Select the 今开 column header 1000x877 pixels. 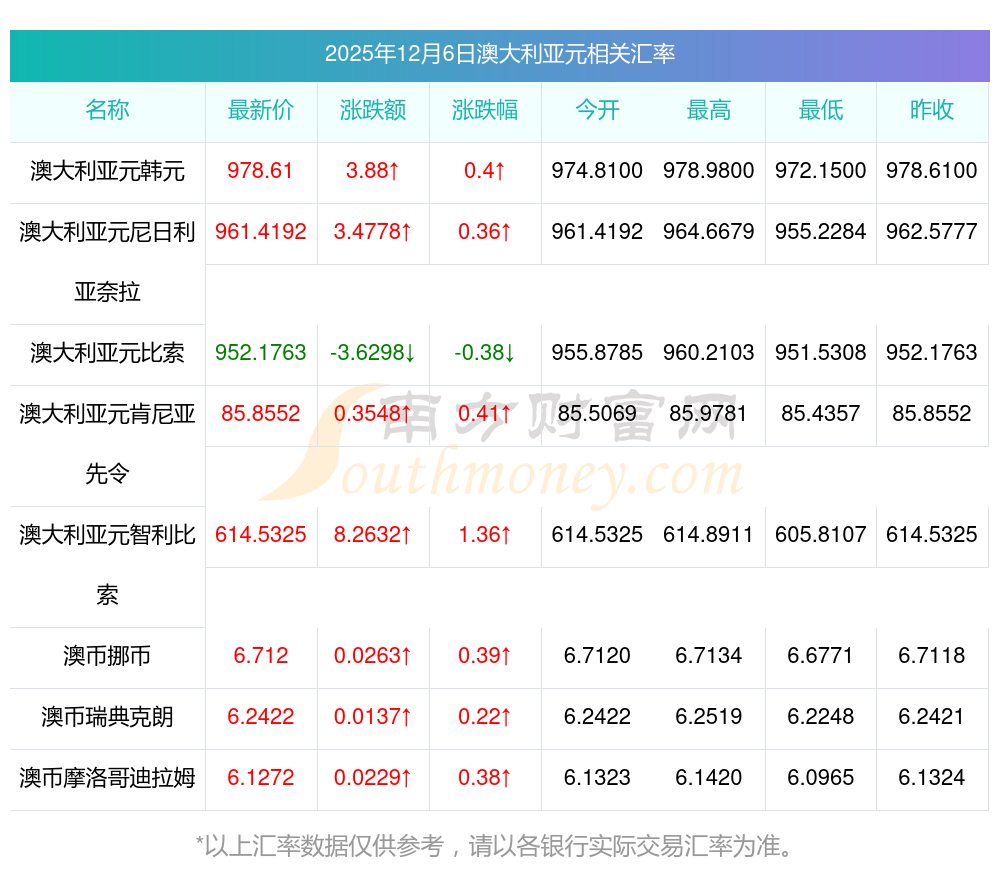[x=597, y=110]
